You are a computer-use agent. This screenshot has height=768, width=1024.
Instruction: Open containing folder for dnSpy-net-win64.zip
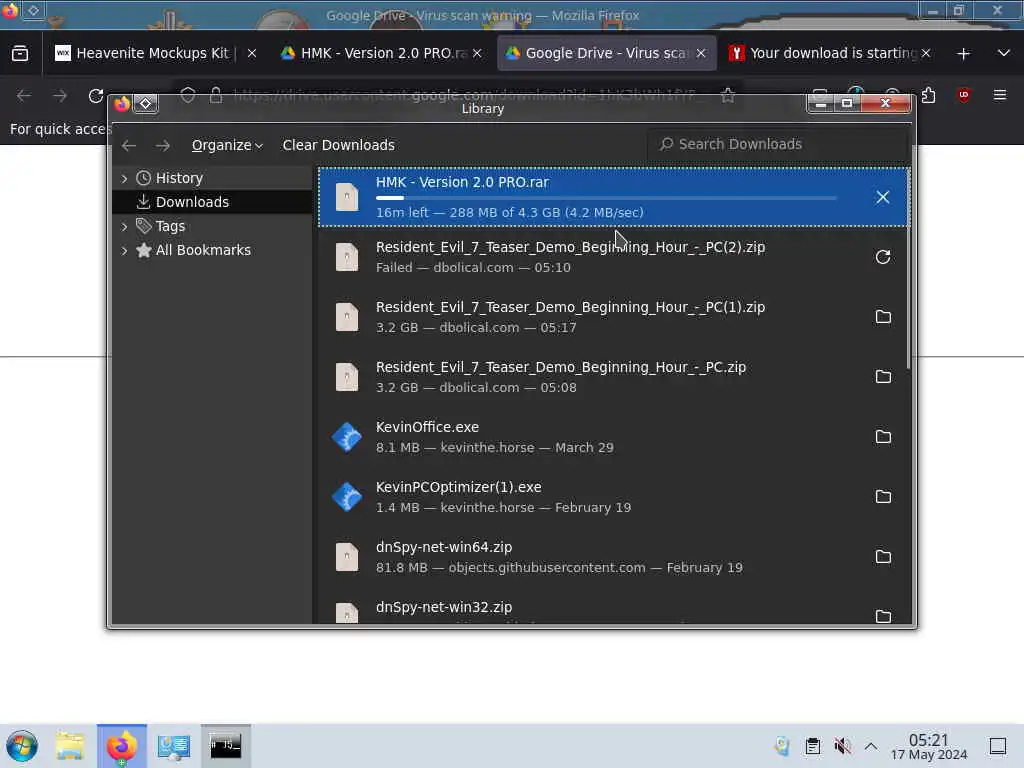click(x=883, y=557)
